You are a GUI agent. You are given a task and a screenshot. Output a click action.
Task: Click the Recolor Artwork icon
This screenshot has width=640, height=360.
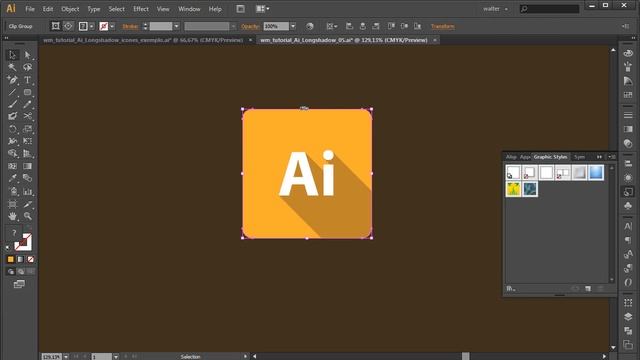pos(310,26)
